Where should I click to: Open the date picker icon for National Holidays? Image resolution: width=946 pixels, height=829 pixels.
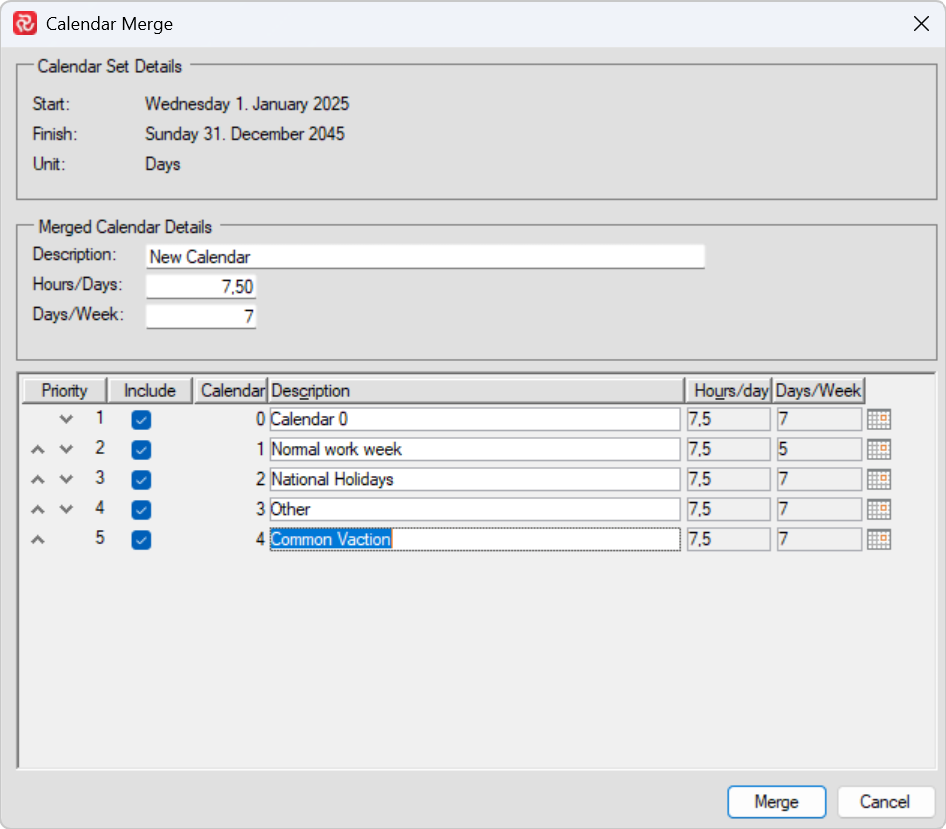878,479
